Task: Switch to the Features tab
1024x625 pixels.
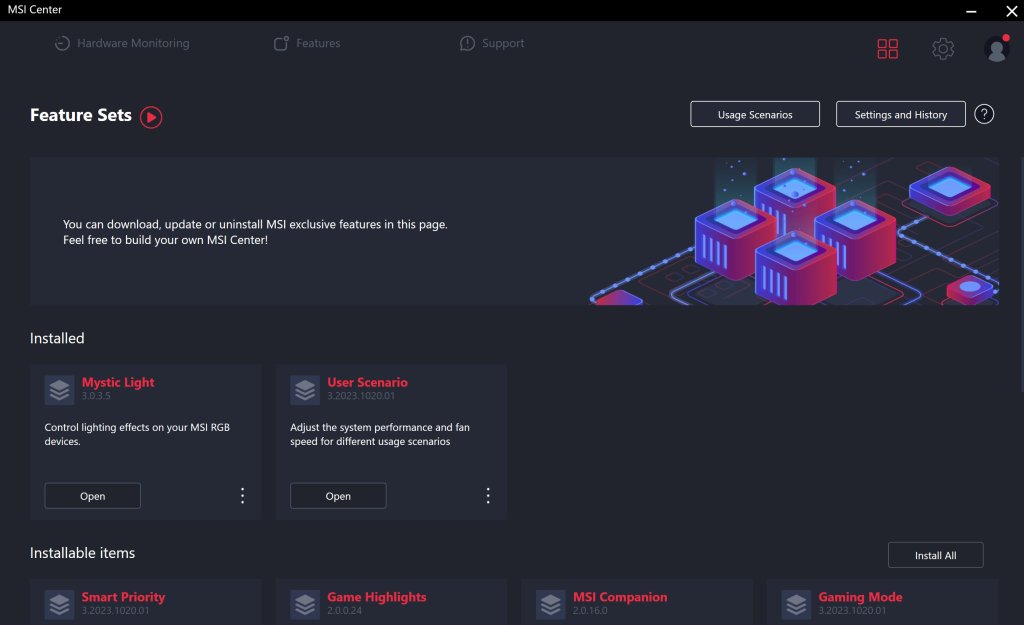Action: click(307, 43)
